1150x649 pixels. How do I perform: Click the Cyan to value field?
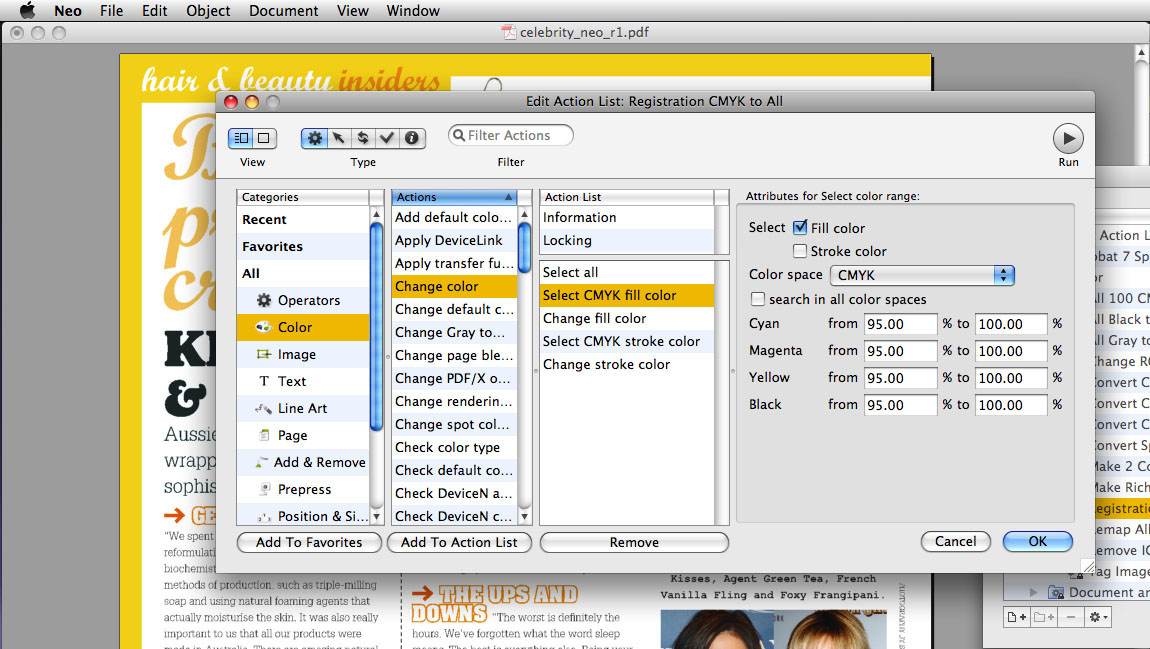1011,323
